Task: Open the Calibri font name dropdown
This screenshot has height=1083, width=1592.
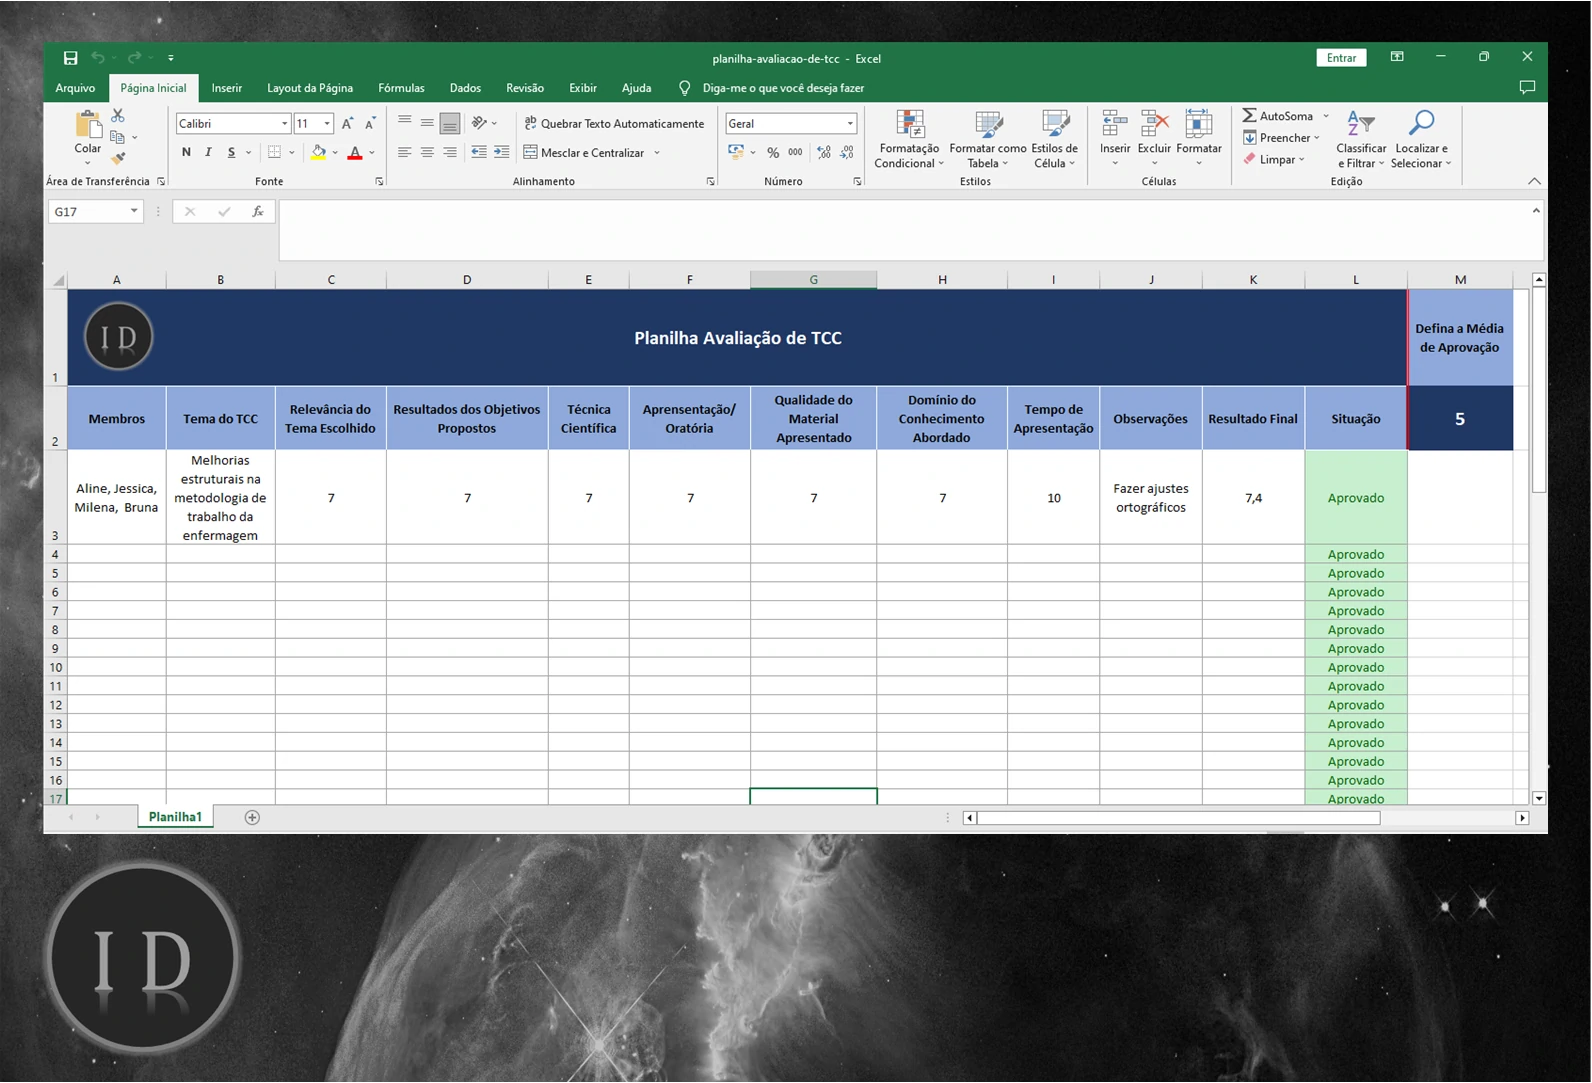Action: pyautogui.click(x=284, y=124)
